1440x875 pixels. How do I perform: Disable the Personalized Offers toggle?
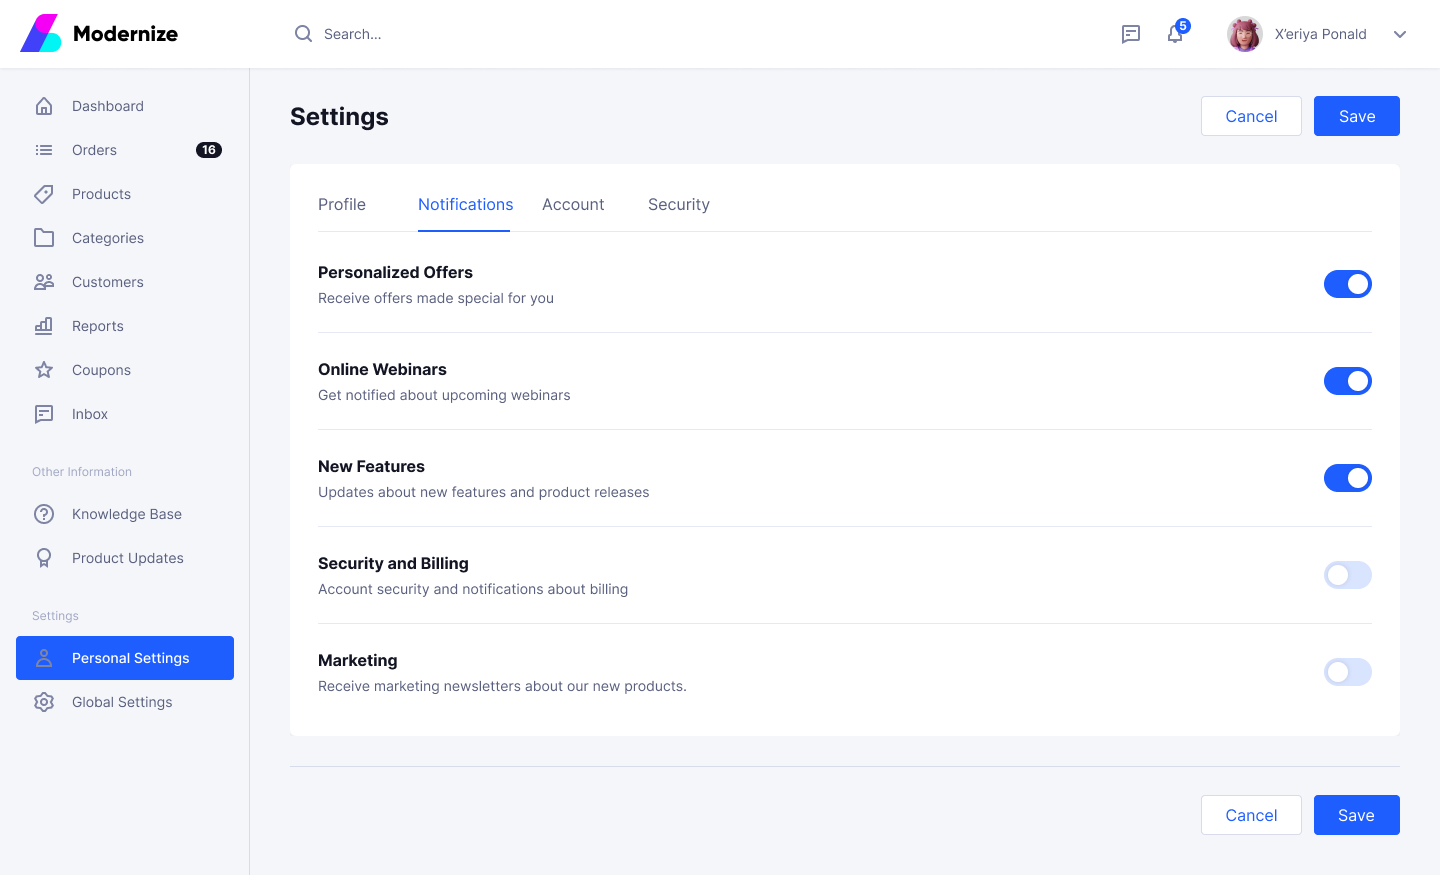coord(1348,284)
